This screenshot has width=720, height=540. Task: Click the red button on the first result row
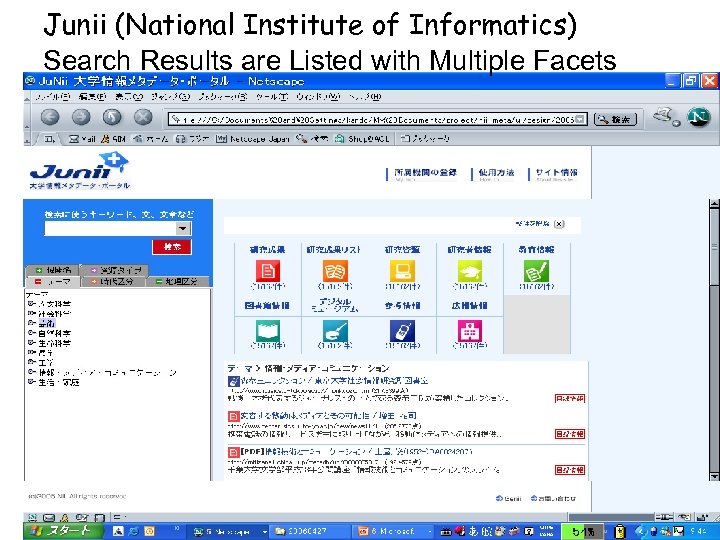coord(569,398)
